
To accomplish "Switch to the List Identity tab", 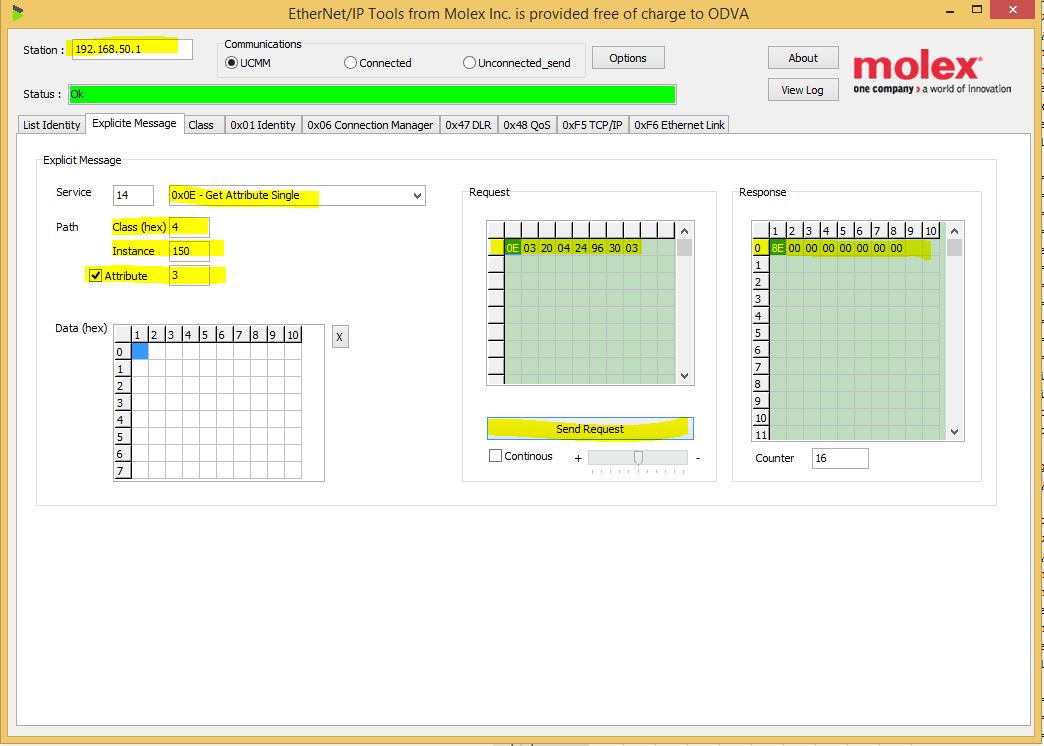I will pyautogui.click(x=51, y=125).
